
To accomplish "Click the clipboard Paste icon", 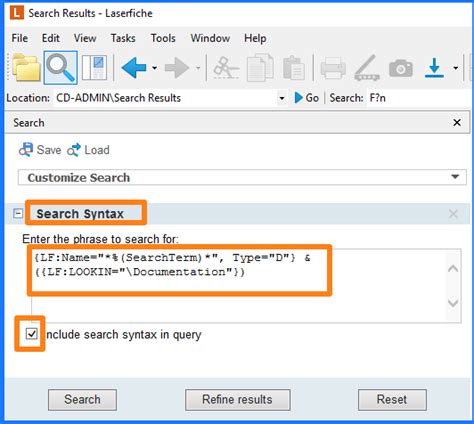I will 293,68.
